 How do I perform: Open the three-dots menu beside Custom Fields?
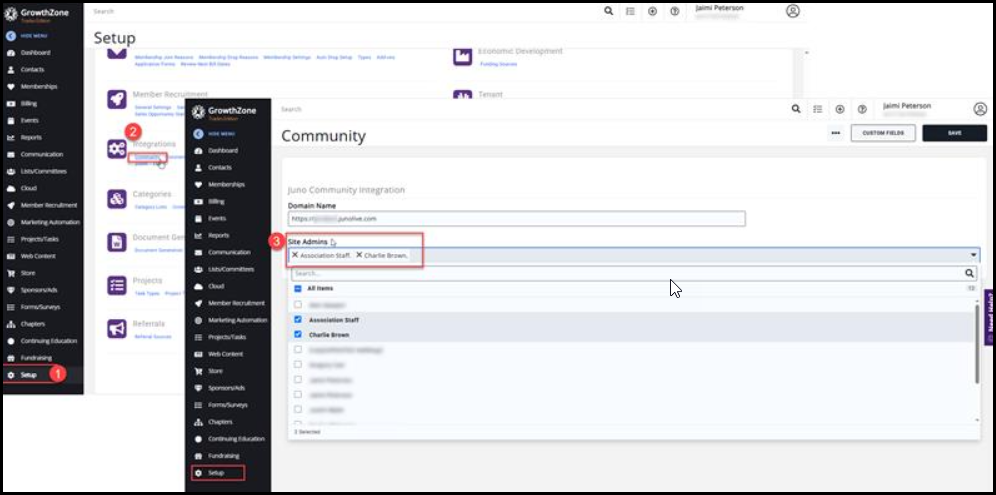pyautogui.click(x=835, y=134)
